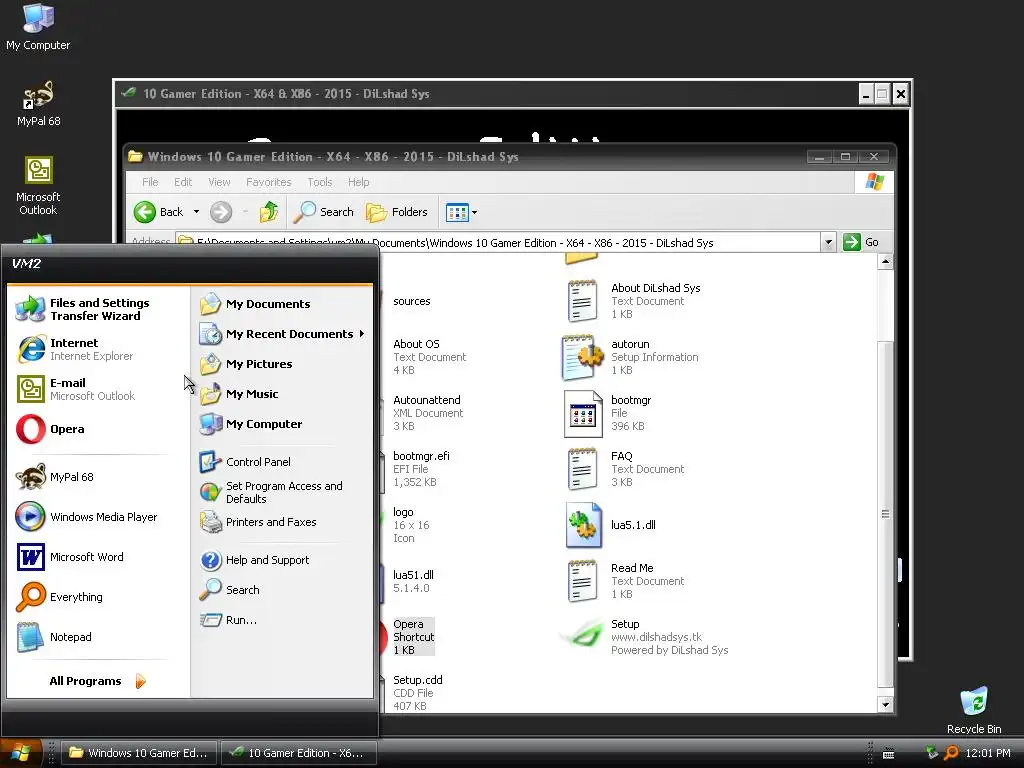Open the Favorites menu
1024x768 pixels.
click(268, 182)
